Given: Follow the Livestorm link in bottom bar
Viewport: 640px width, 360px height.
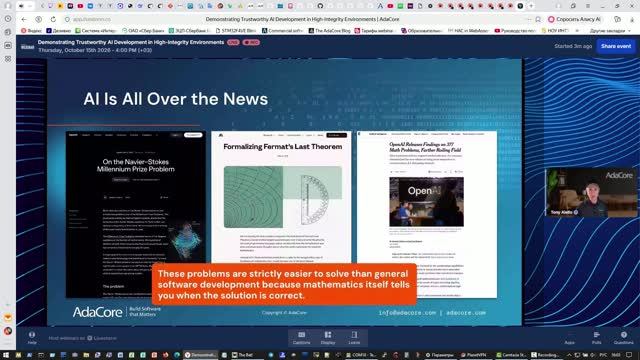Looking at the screenshot, I should pyautogui.click(x=102, y=338).
